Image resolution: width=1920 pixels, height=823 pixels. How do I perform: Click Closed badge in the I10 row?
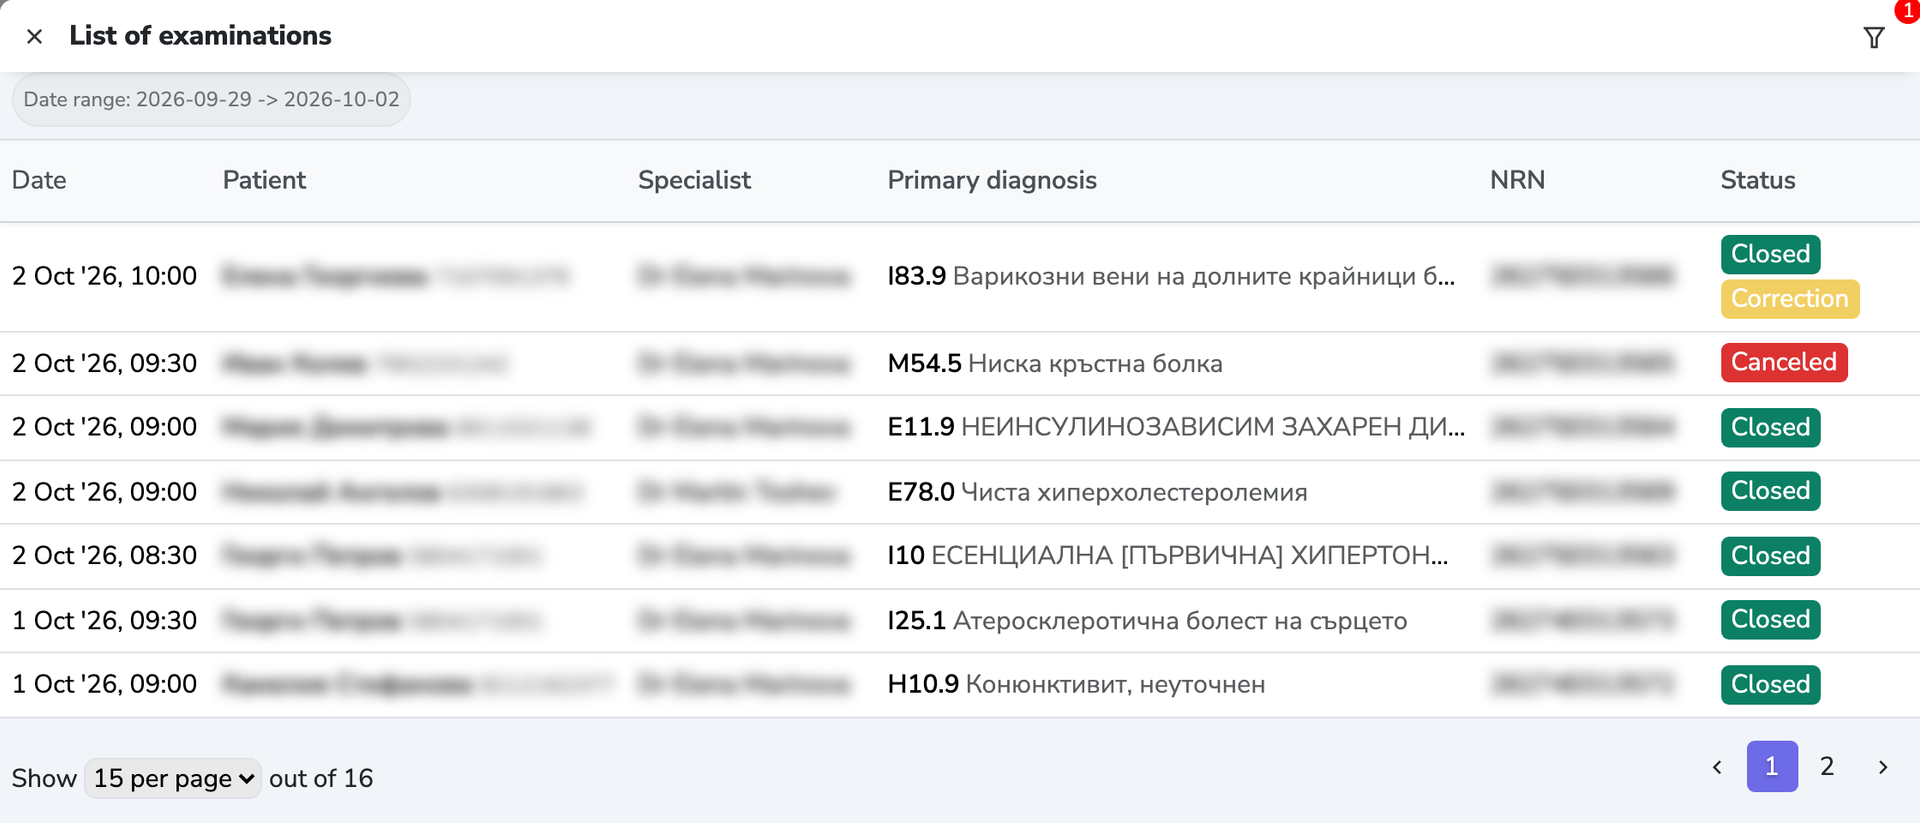[x=1770, y=556]
